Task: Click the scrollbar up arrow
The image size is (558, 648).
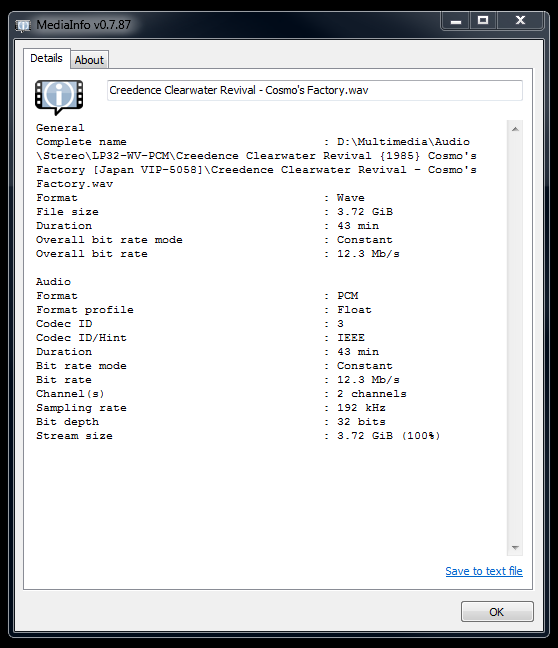Action: click(515, 129)
